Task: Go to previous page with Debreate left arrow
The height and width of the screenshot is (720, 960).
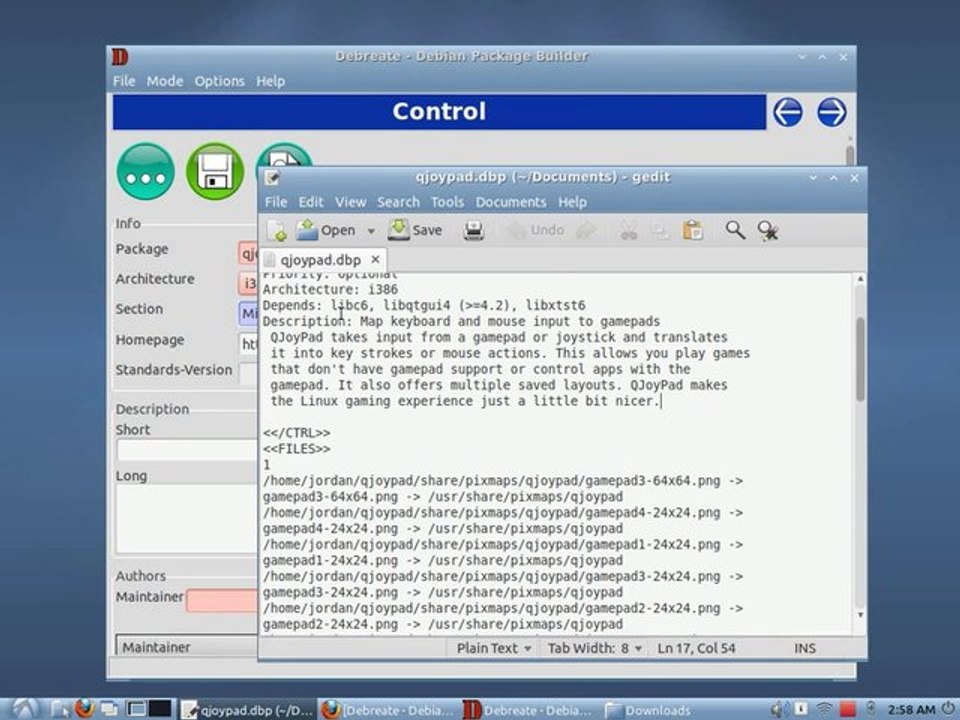Action: tap(787, 112)
